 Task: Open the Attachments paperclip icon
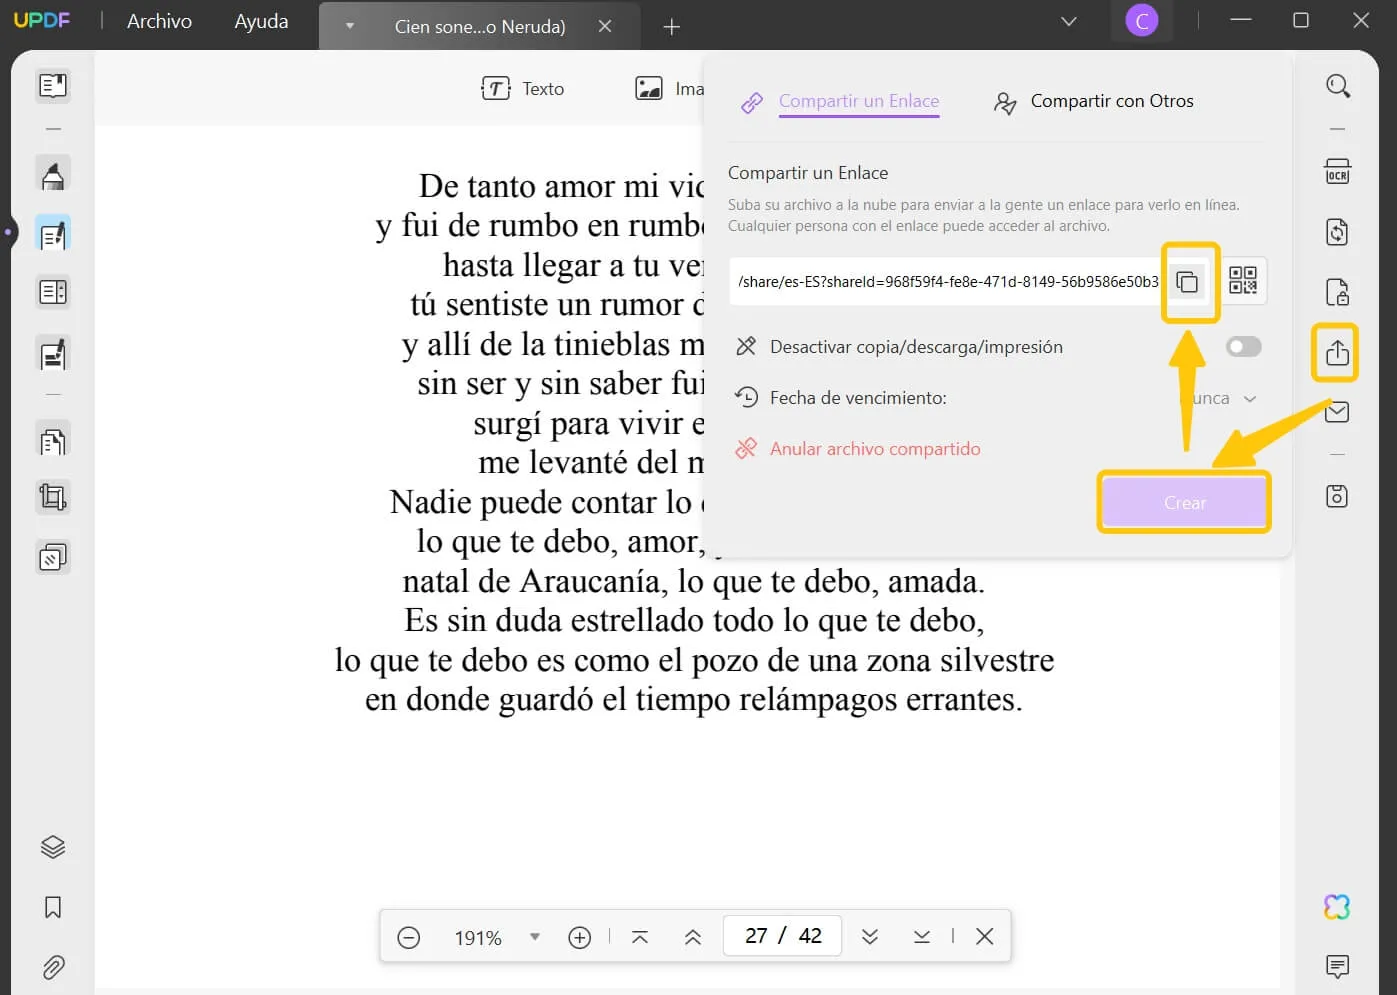click(53, 967)
